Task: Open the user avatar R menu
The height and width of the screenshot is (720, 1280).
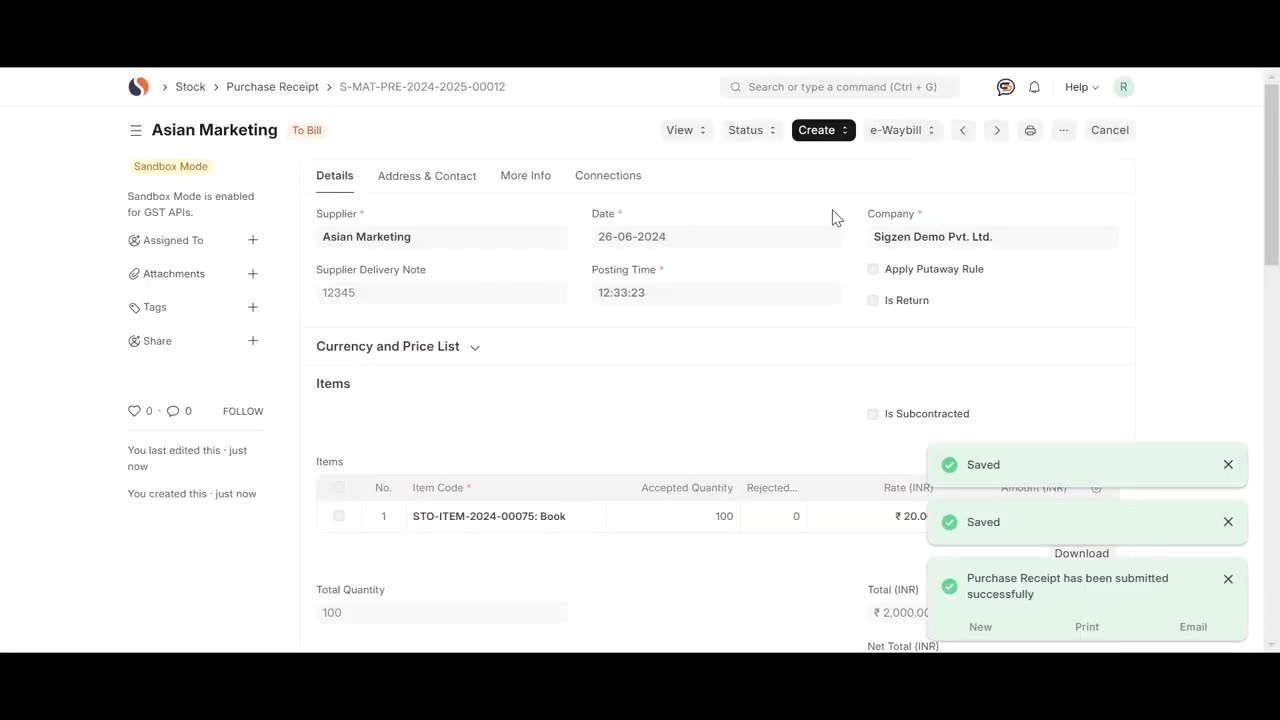Action: pyautogui.click(x=1123, y=87)
